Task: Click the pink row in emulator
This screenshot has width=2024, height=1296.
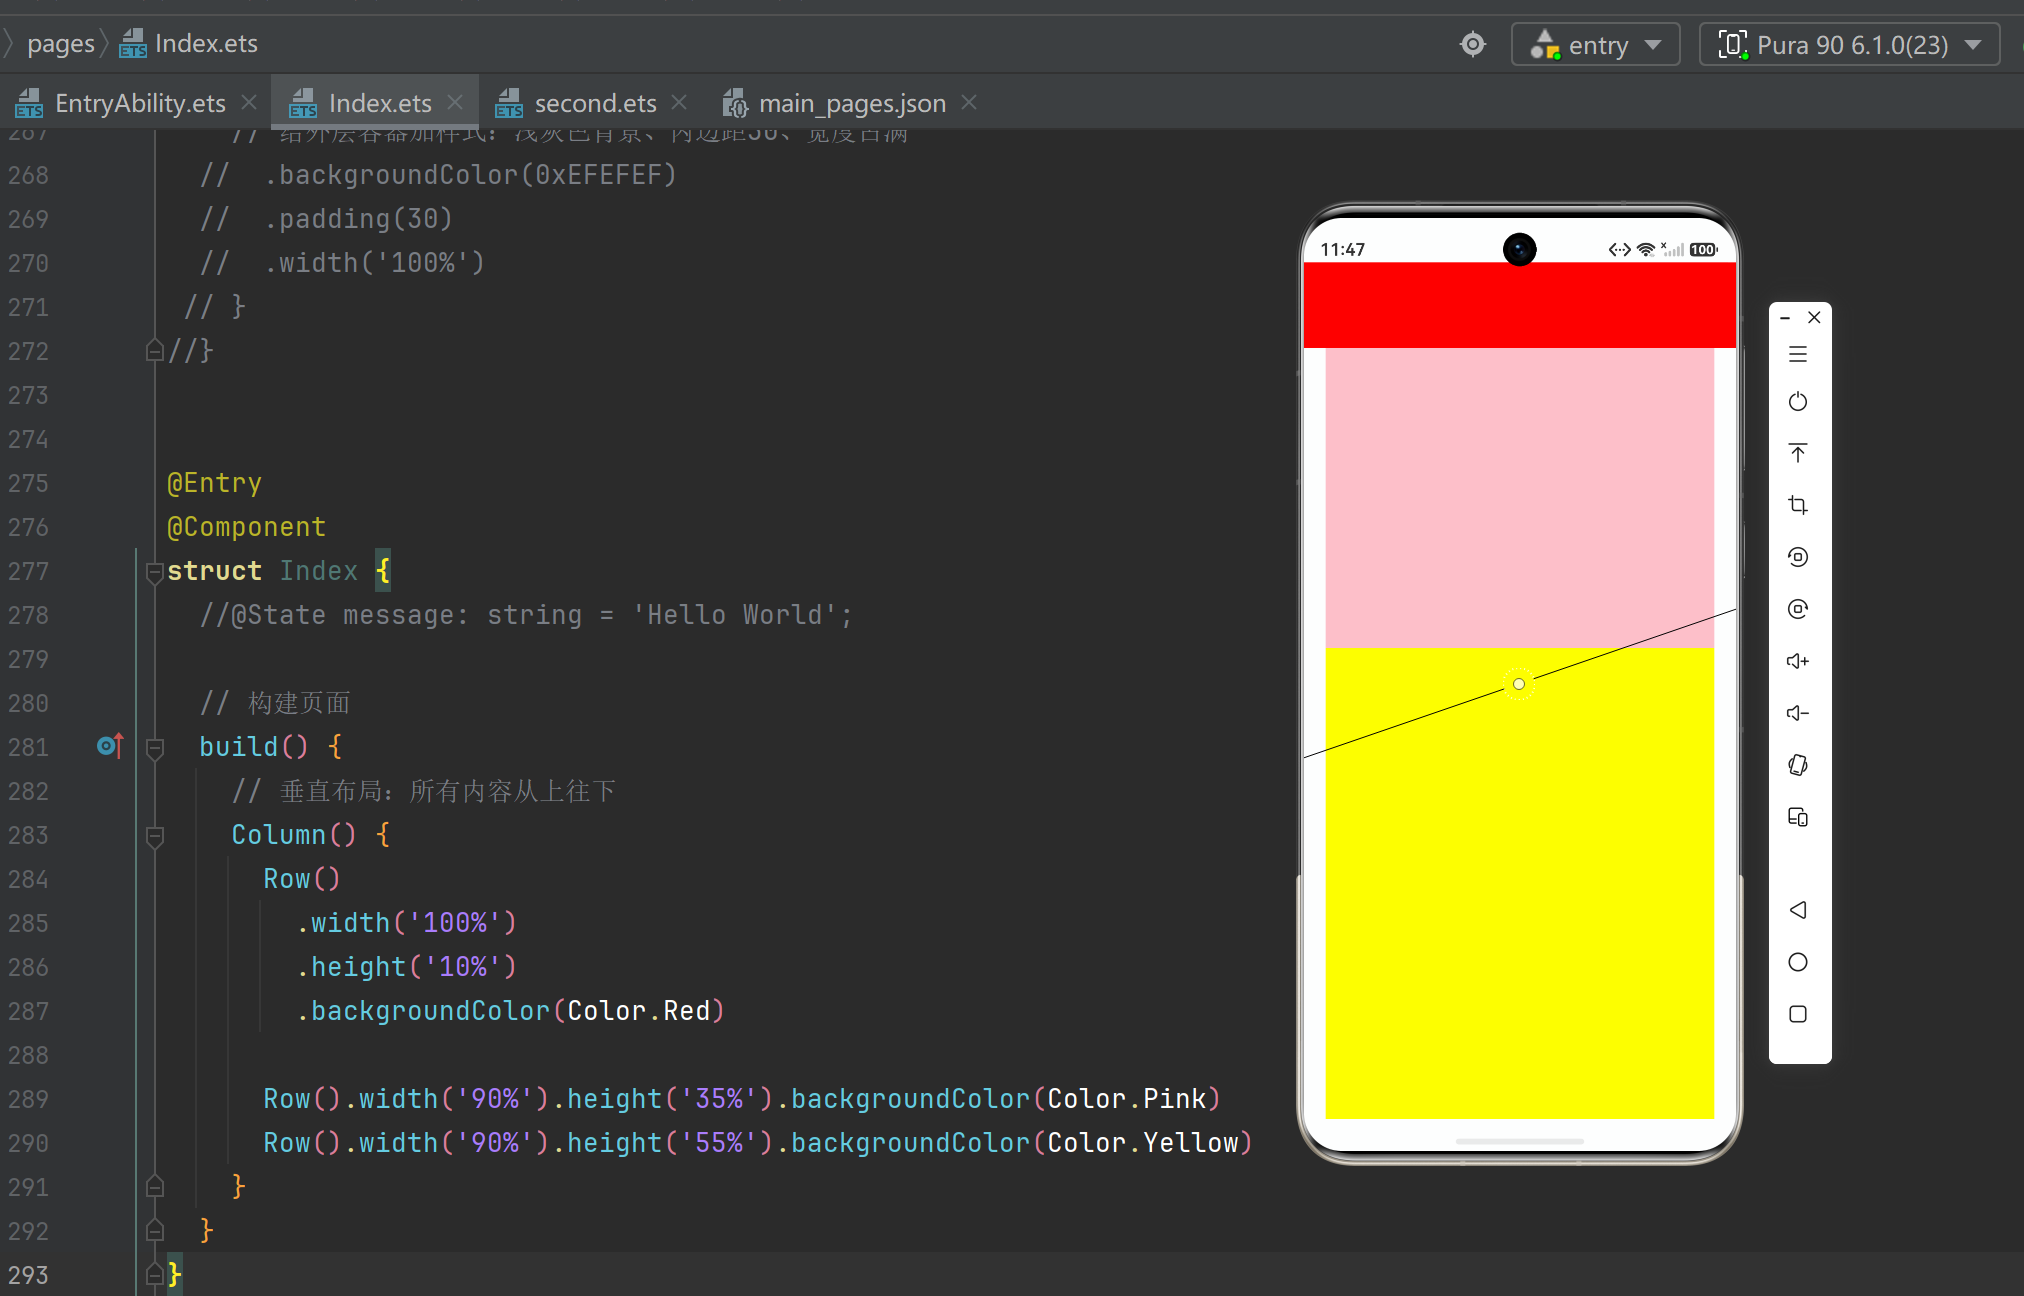Action: [x=1519, y=498]
